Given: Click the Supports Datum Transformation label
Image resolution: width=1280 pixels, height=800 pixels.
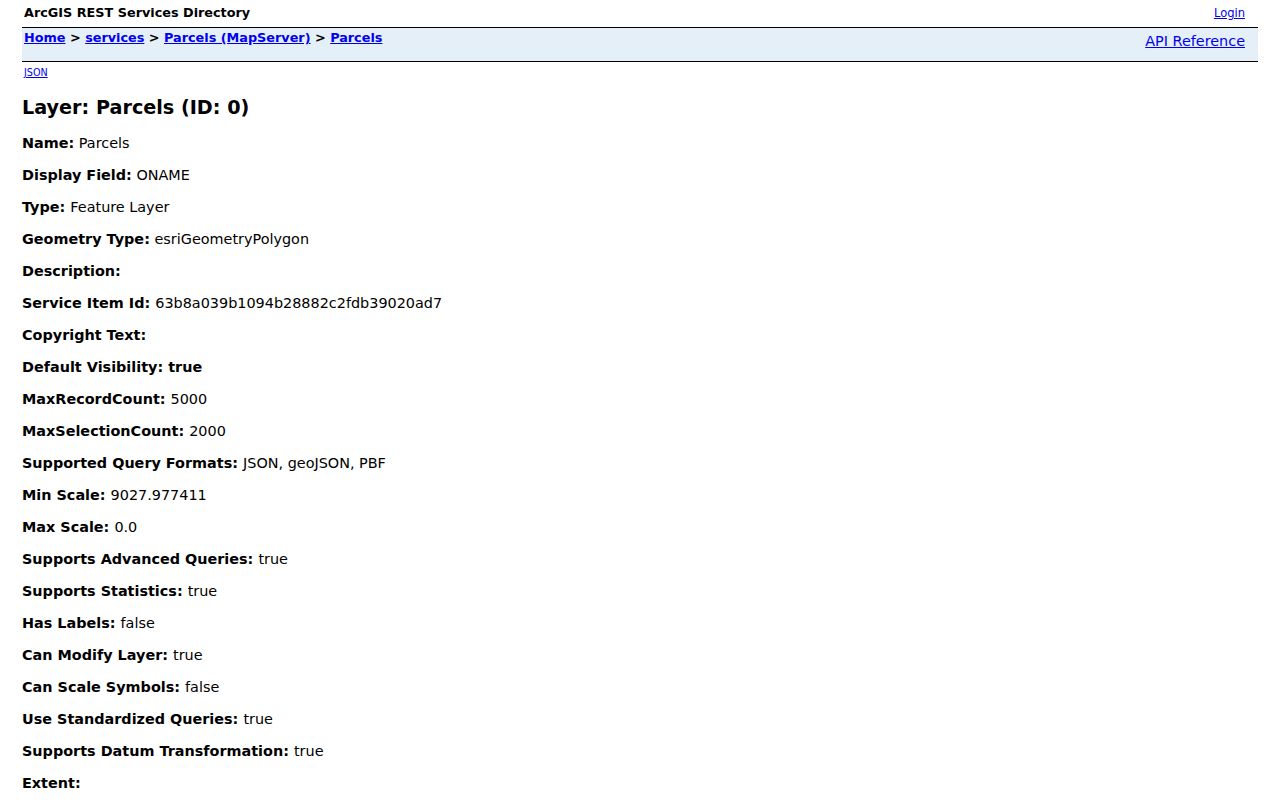Looking at the screenshot, I should pos(155,751).
